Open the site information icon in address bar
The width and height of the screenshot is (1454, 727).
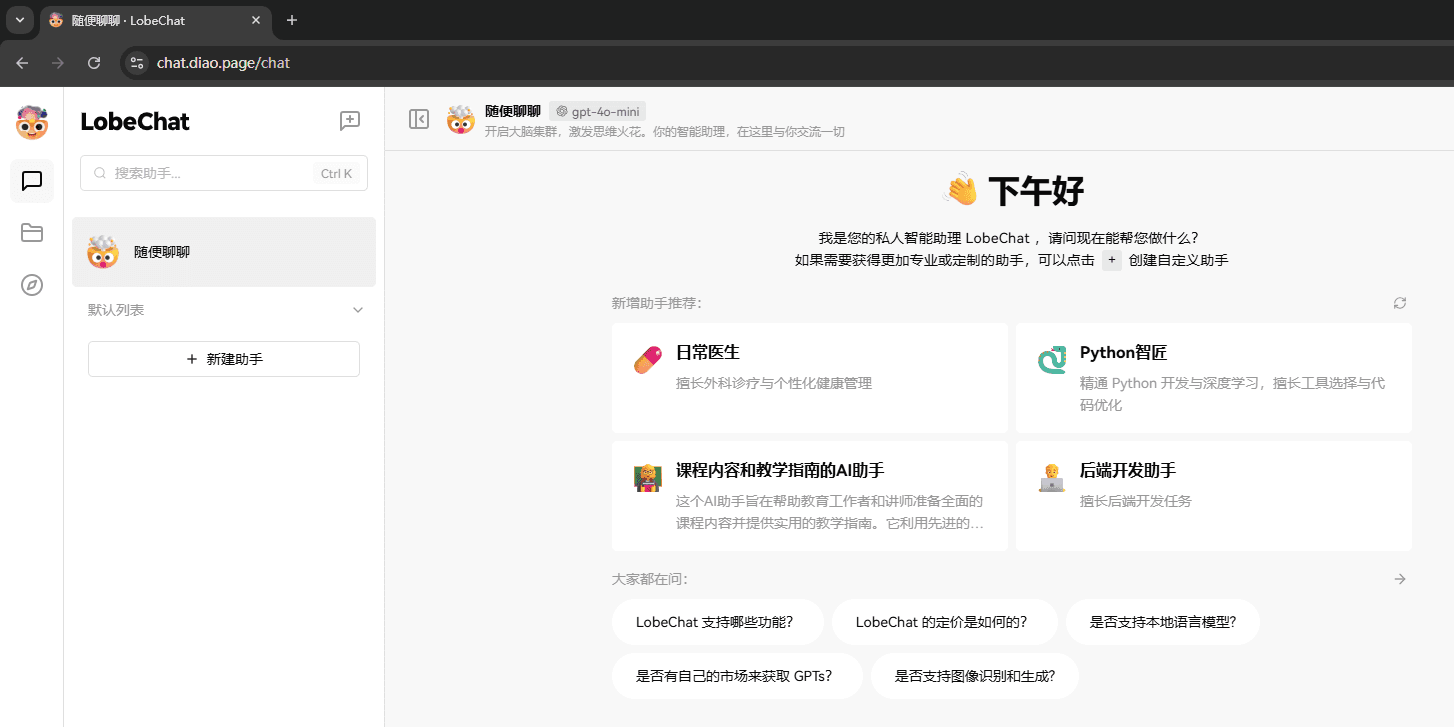click(138, 63)
